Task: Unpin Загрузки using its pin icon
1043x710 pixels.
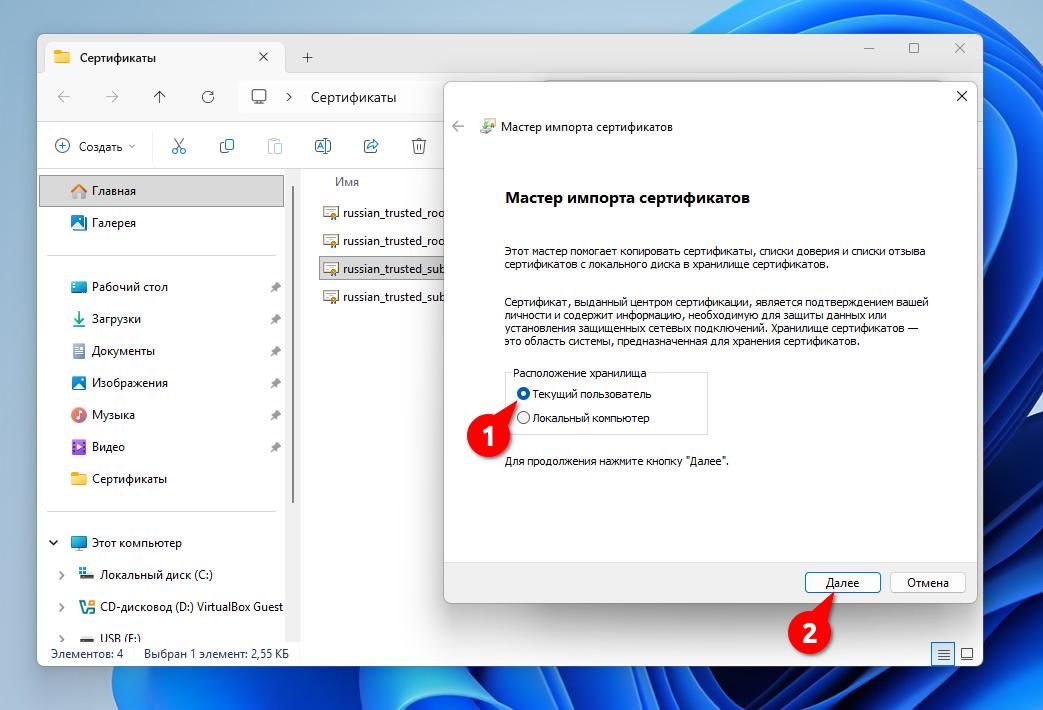Action: tap(275, 319)
